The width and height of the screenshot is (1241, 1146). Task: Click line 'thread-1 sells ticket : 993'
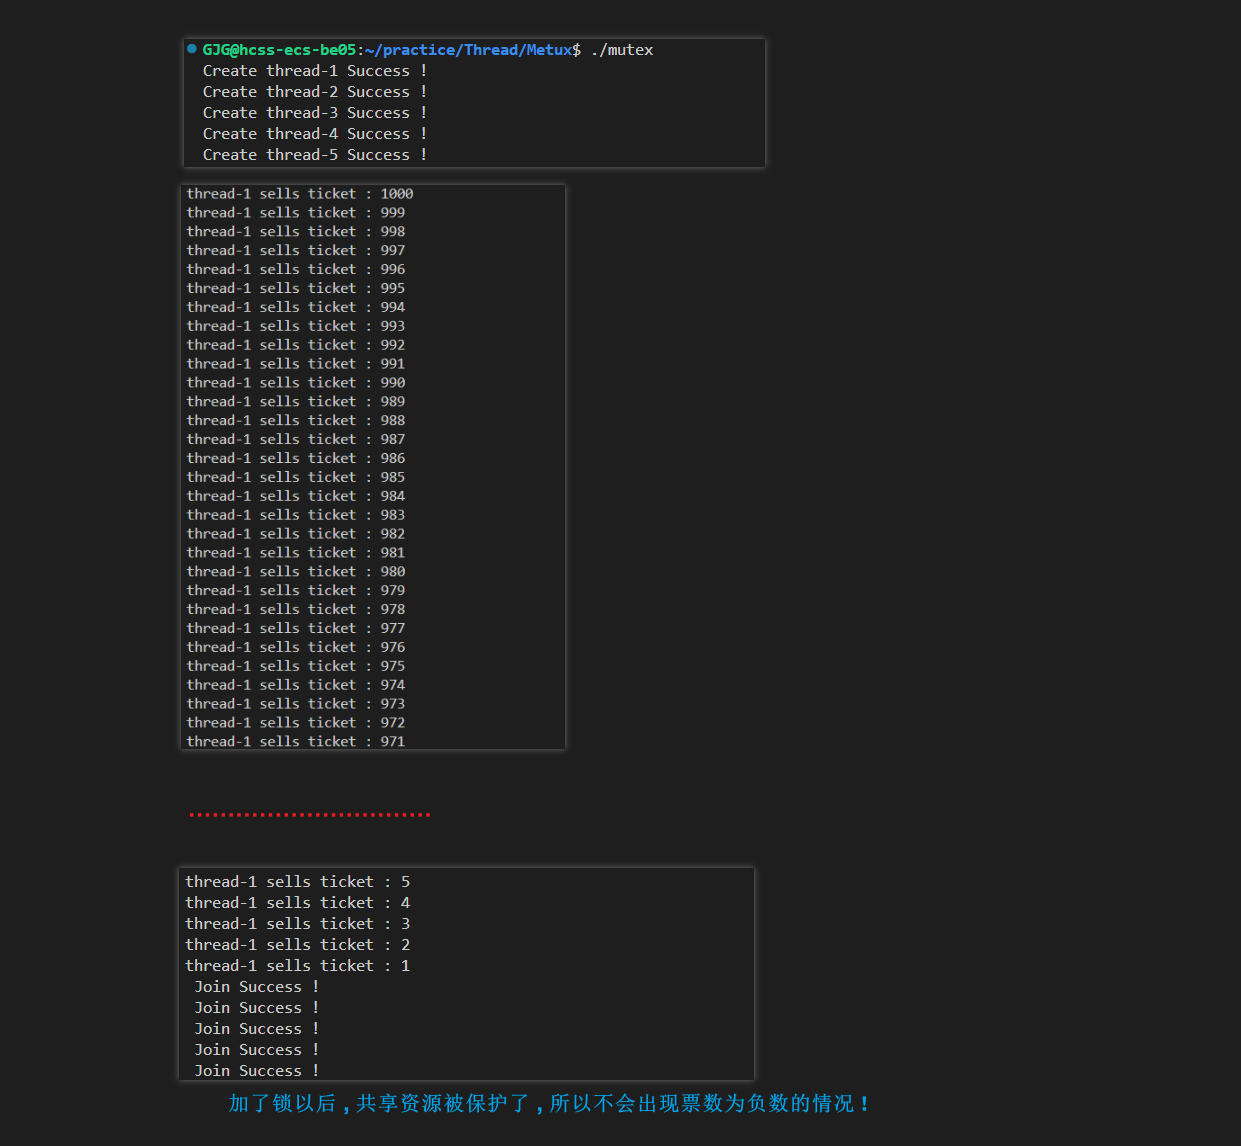pyautogui.click(x=296, y=327)
